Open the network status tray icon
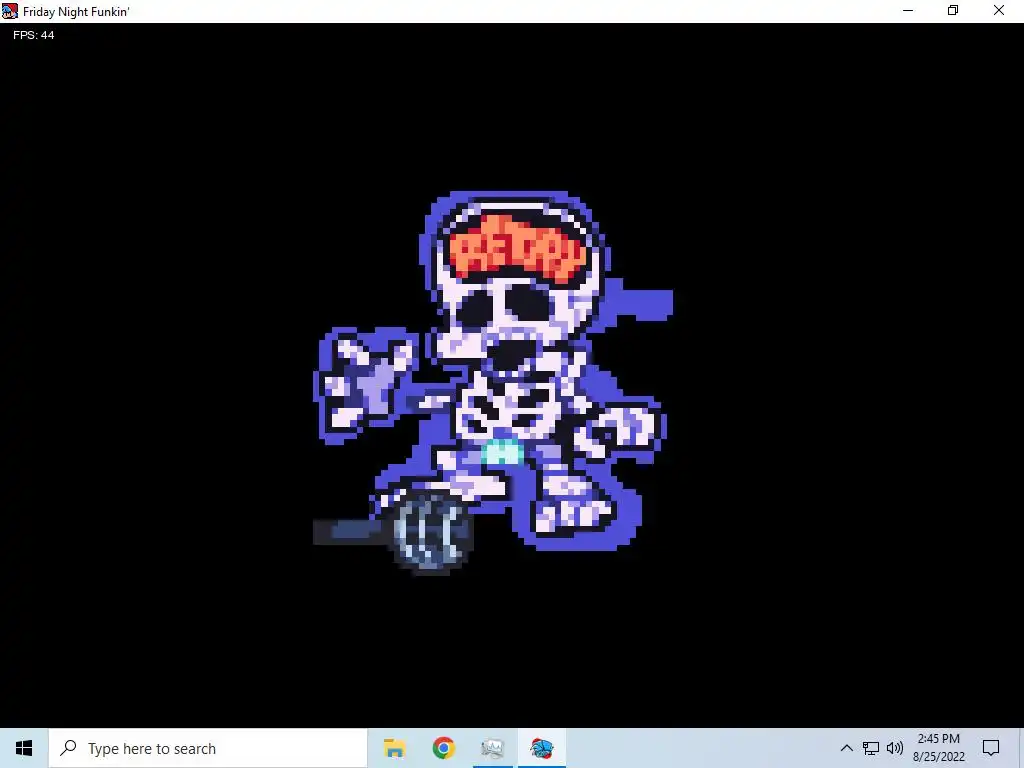 (871, 748)
